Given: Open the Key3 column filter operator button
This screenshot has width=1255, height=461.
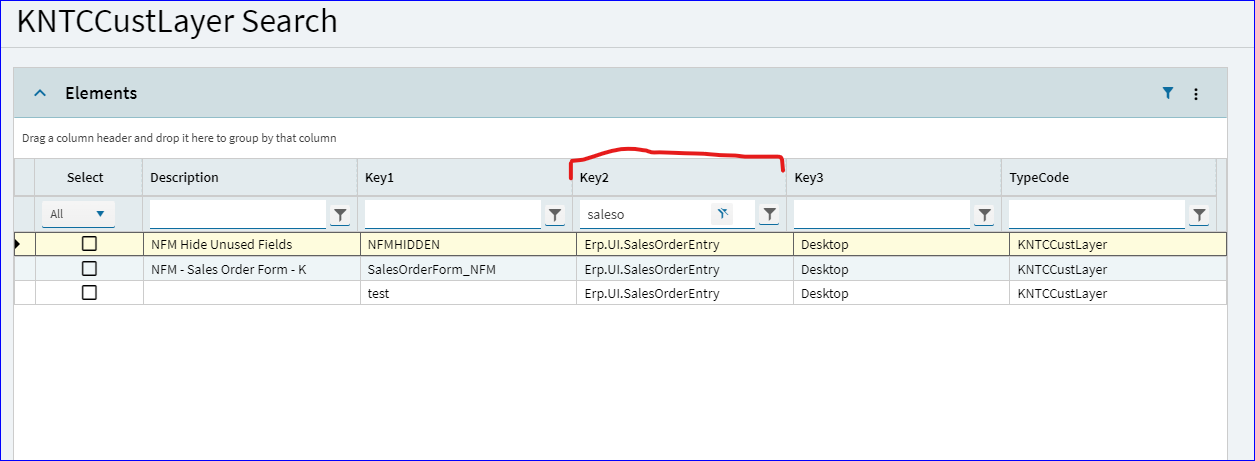Looking at the screenshot, I should click(984, 214).
